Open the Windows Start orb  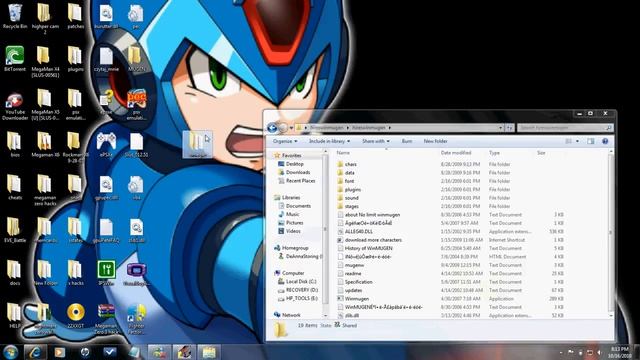click(x=10, y=352)
